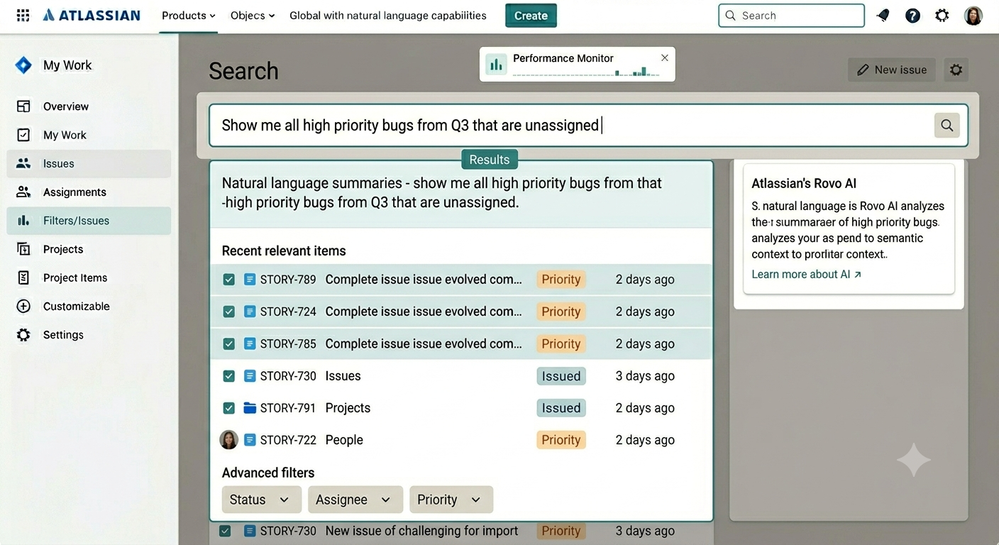Select Filters/Issues in the sidebar

[89, 221]
